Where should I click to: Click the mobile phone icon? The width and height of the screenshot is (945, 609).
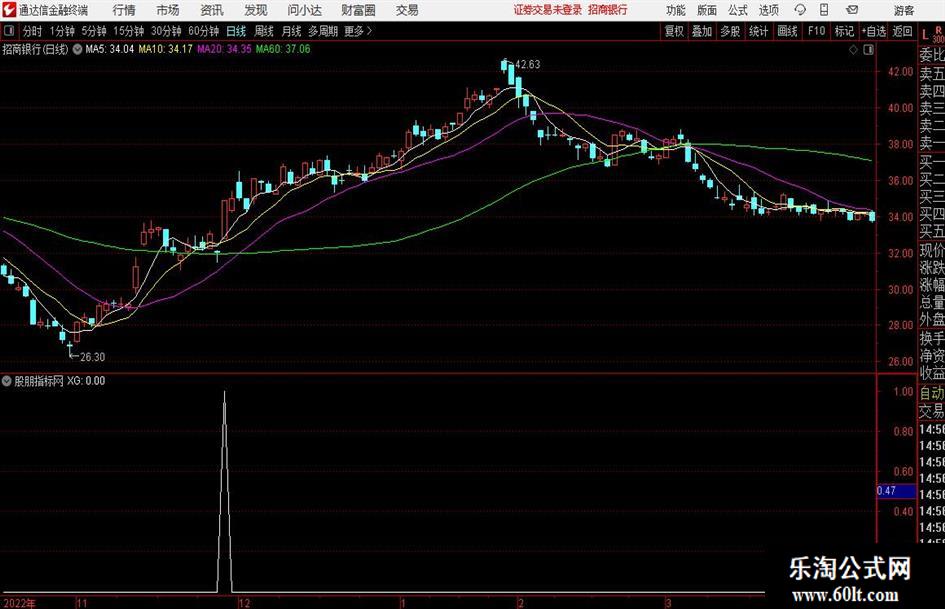pyautogui.click(x=824, y=10)
